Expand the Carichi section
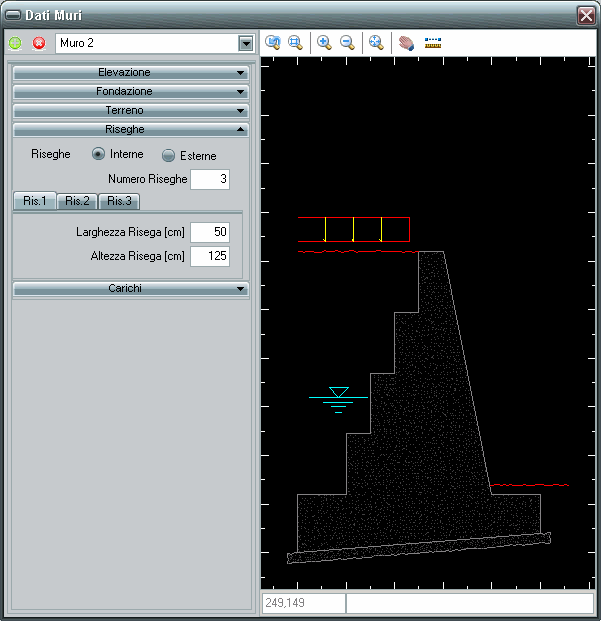The image size is (601, 621). (x=130, y=288)
